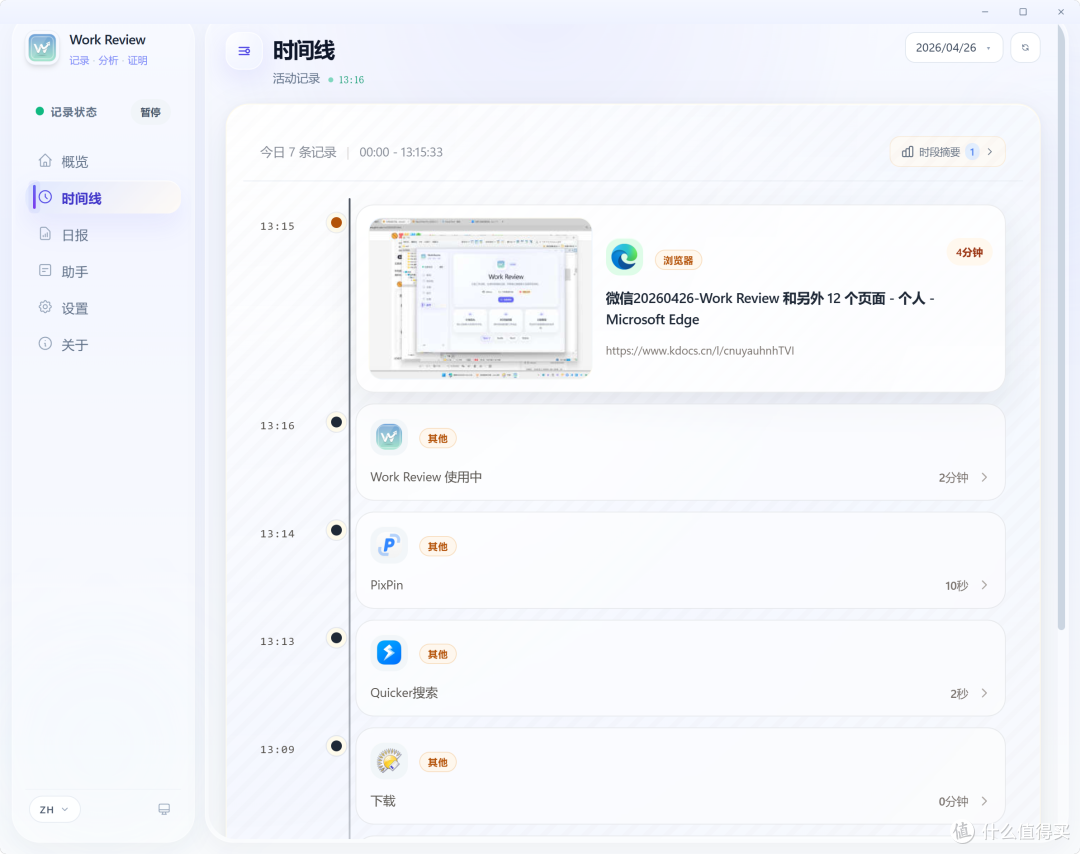Click the chat icon beside 助手
1080x854 pixels.
click(45, 270)
